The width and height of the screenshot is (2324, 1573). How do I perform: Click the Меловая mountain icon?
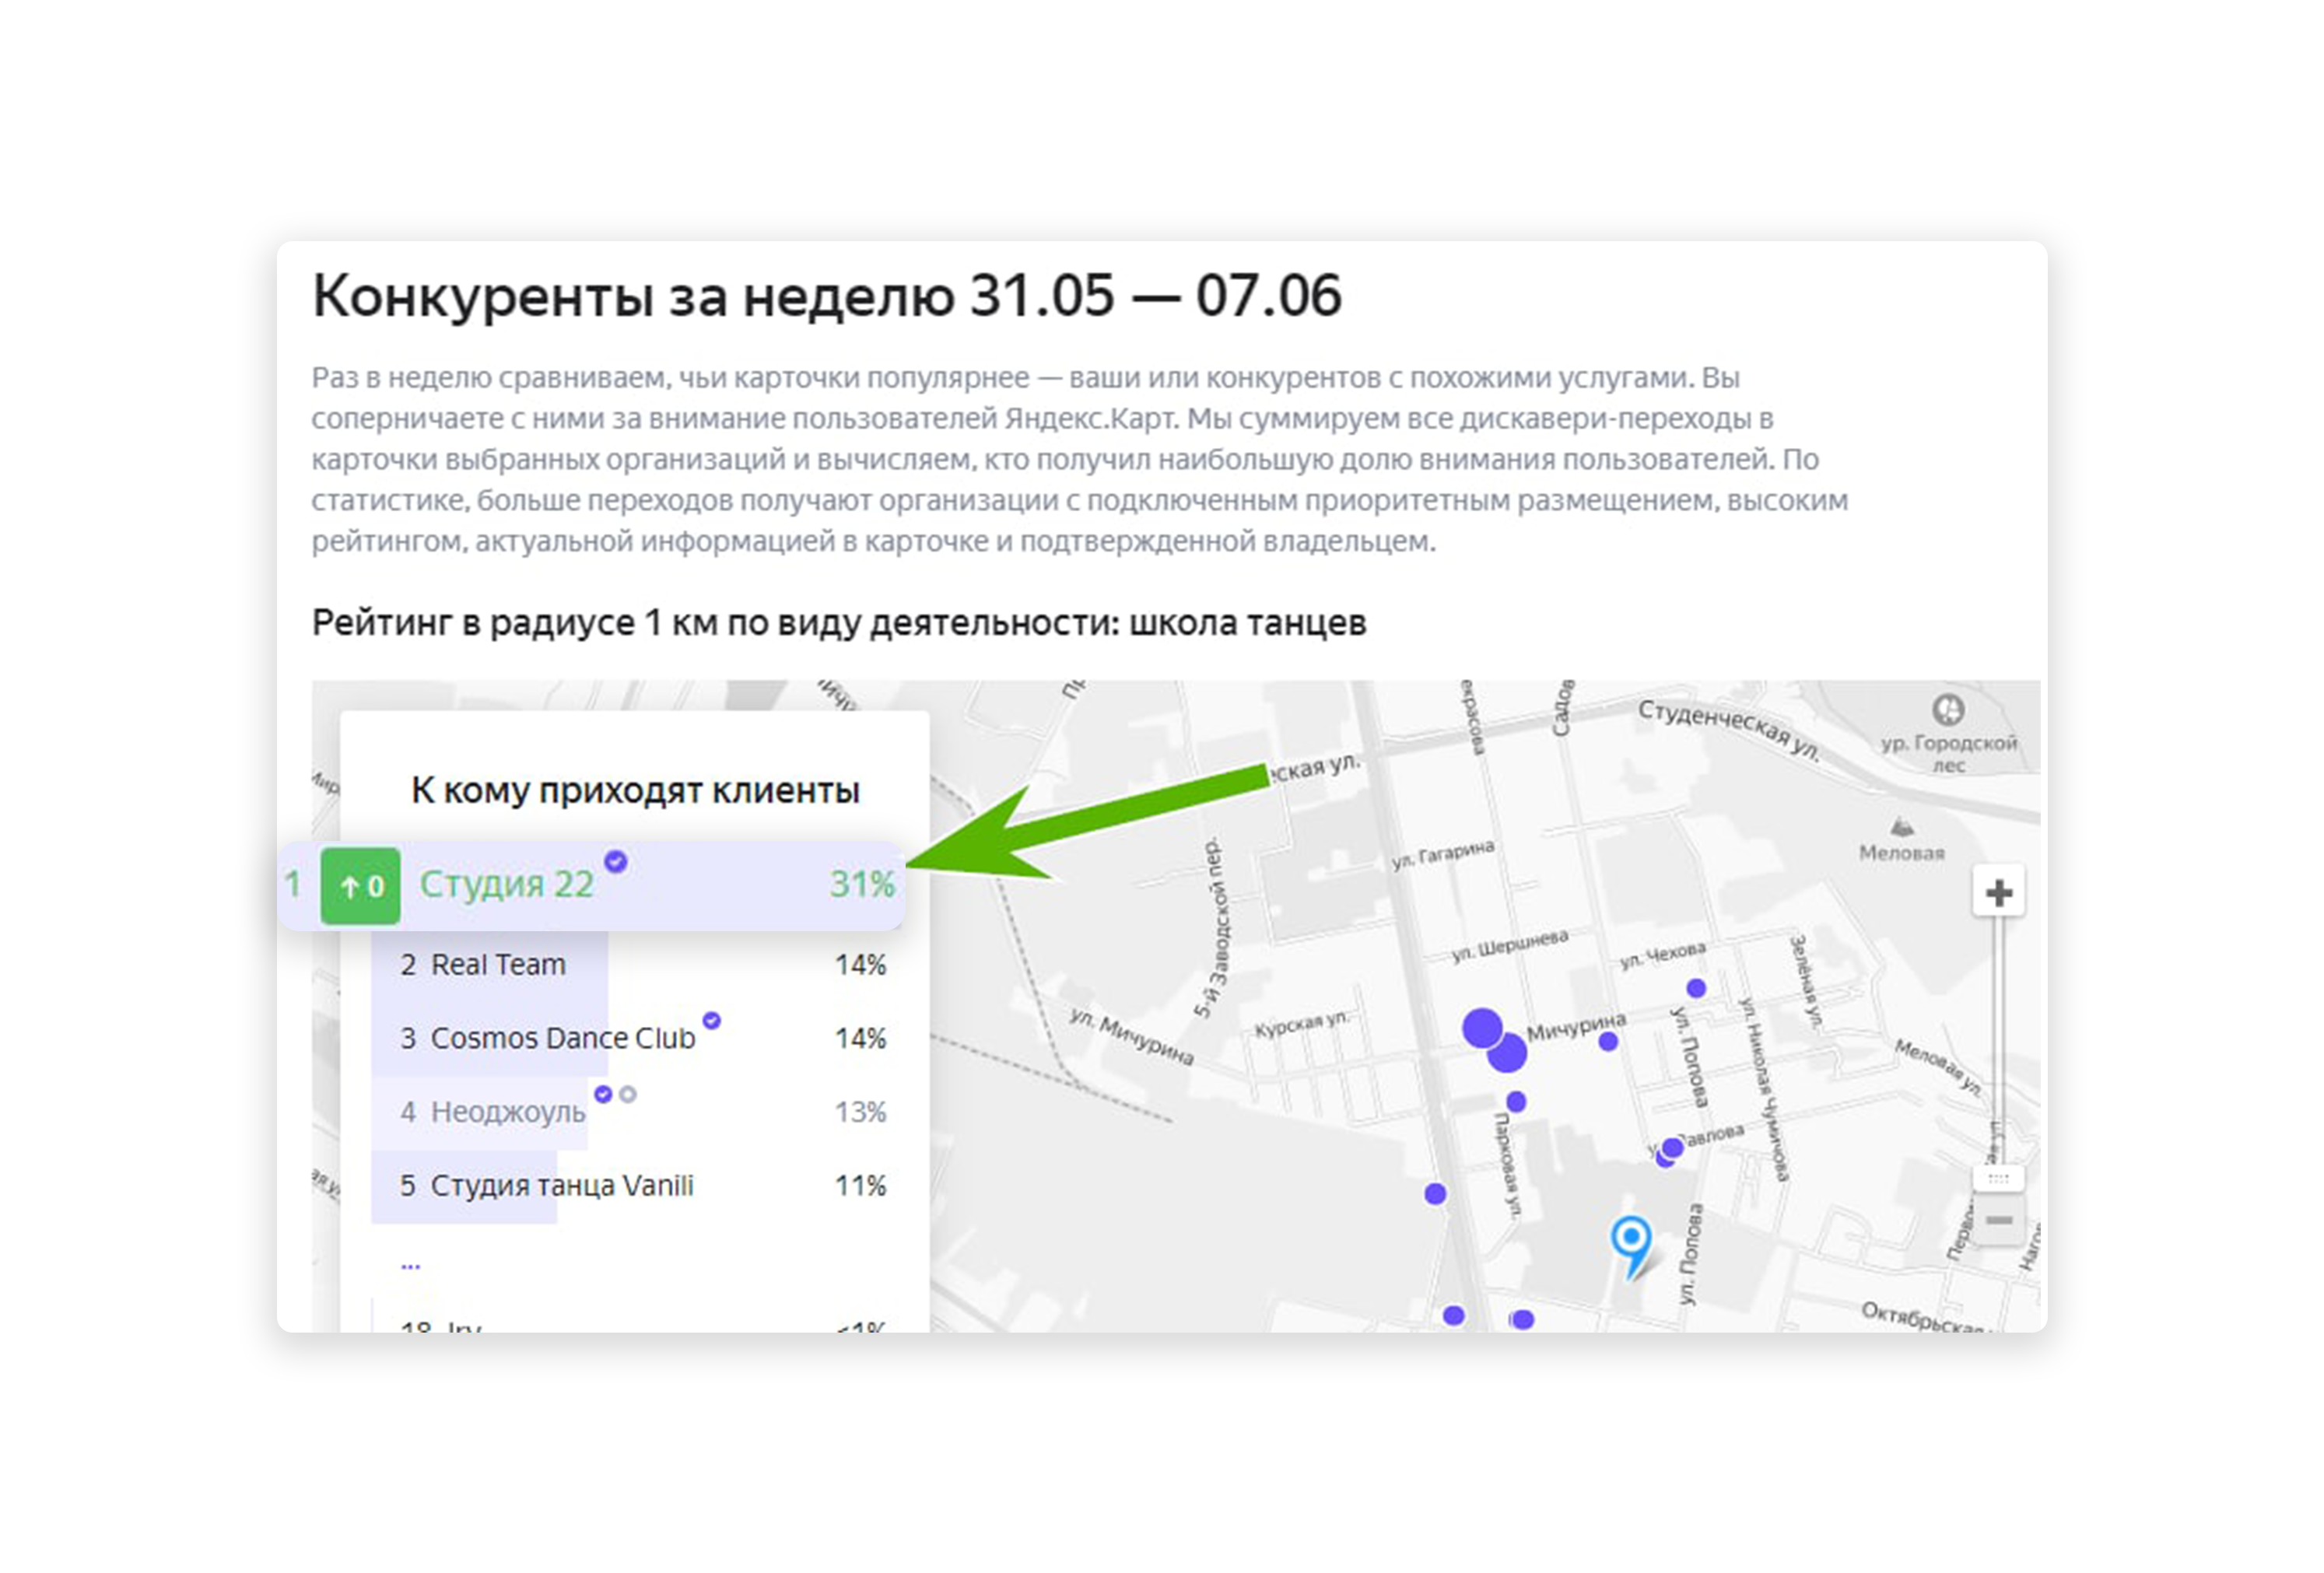click(1901, 827)
